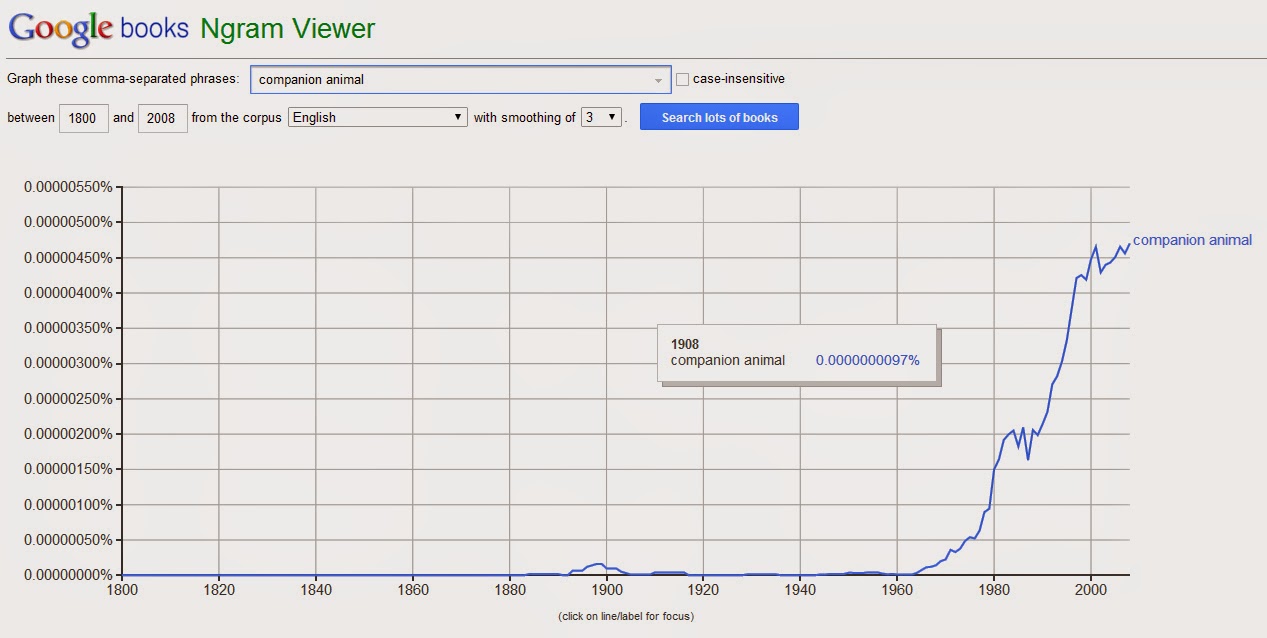1267x638 pixels.
Task: Open the smoothing value dropdown
Action: click(601, 117)
